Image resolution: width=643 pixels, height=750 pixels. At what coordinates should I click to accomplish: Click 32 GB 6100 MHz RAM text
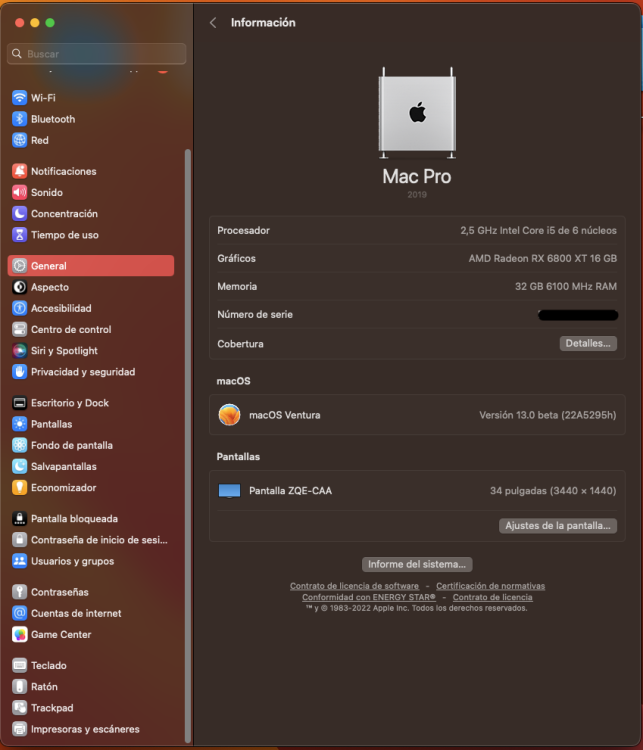point(565,287)
